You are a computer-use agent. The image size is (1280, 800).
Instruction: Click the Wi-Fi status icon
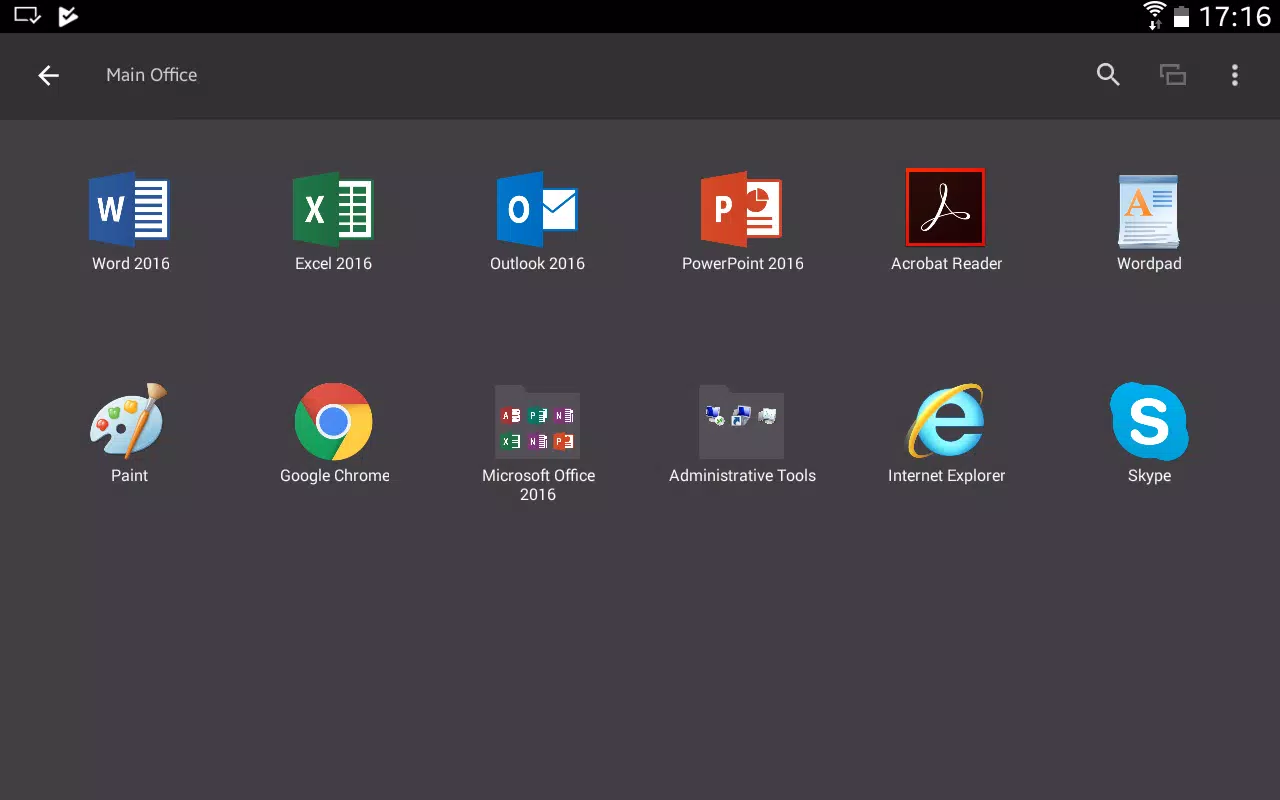click(1155, 16)
